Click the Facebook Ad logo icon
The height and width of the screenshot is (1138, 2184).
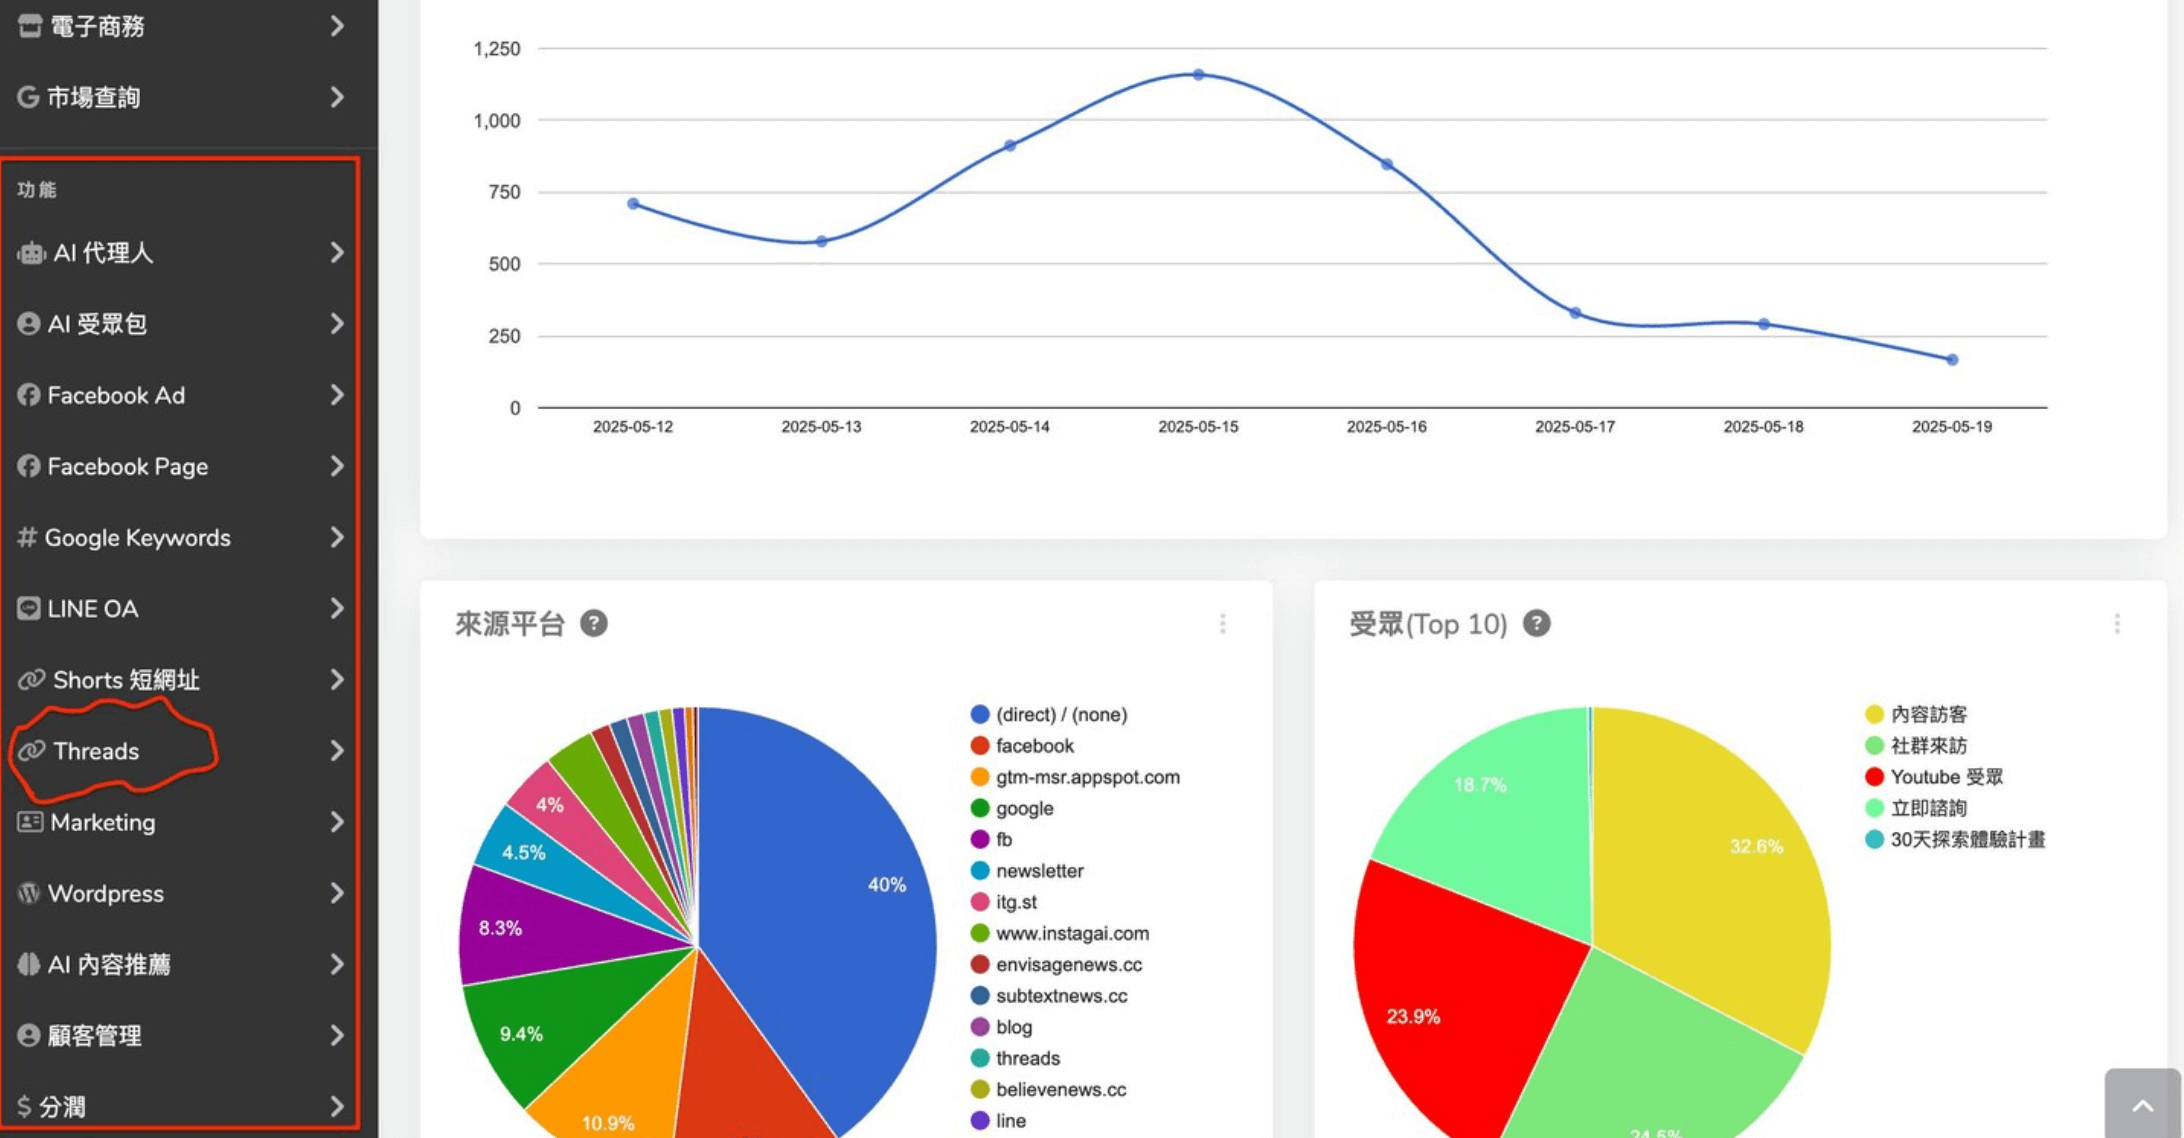point(28,395)
